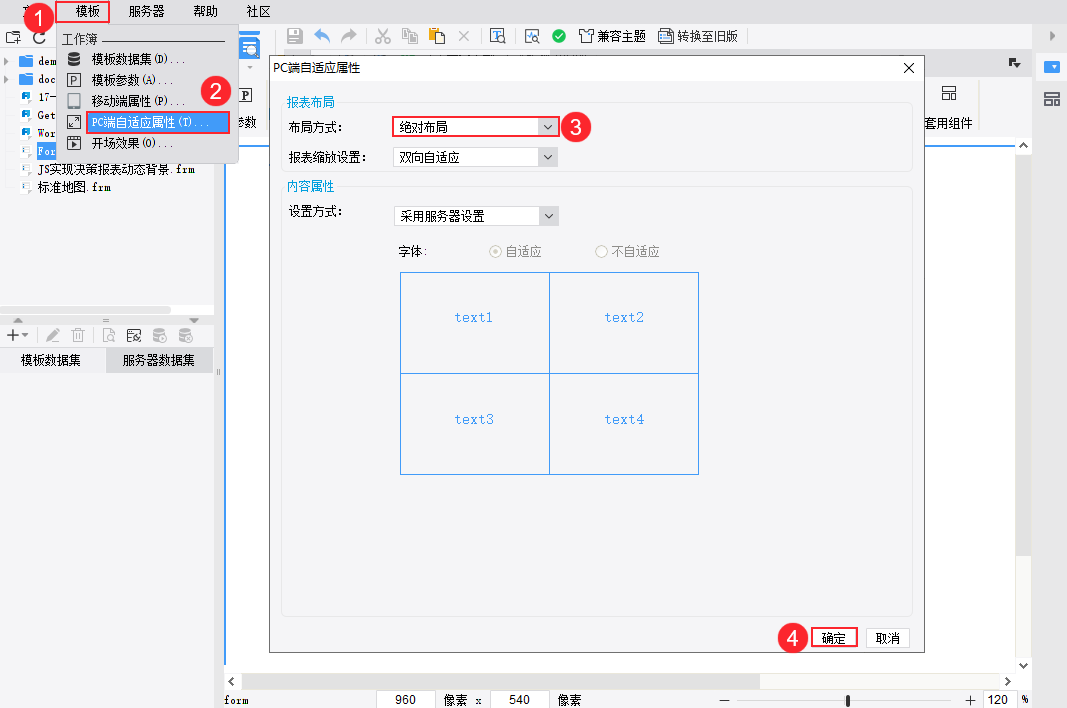The height and width of the screenshot is (708, 1067).
Task: Cancel the dialog using 取消
Action: pyautogui.click(x=888, y=637)
